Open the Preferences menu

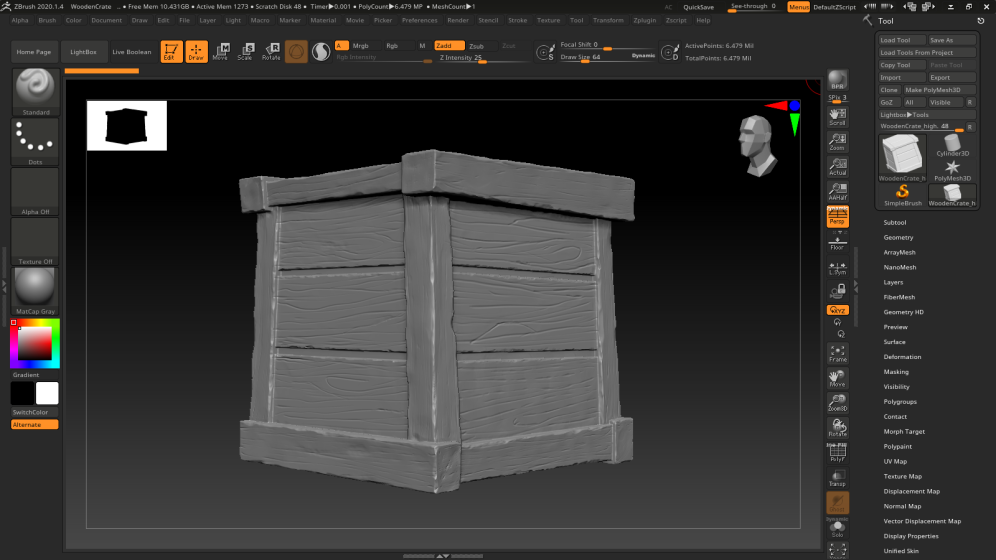[419, 20]
